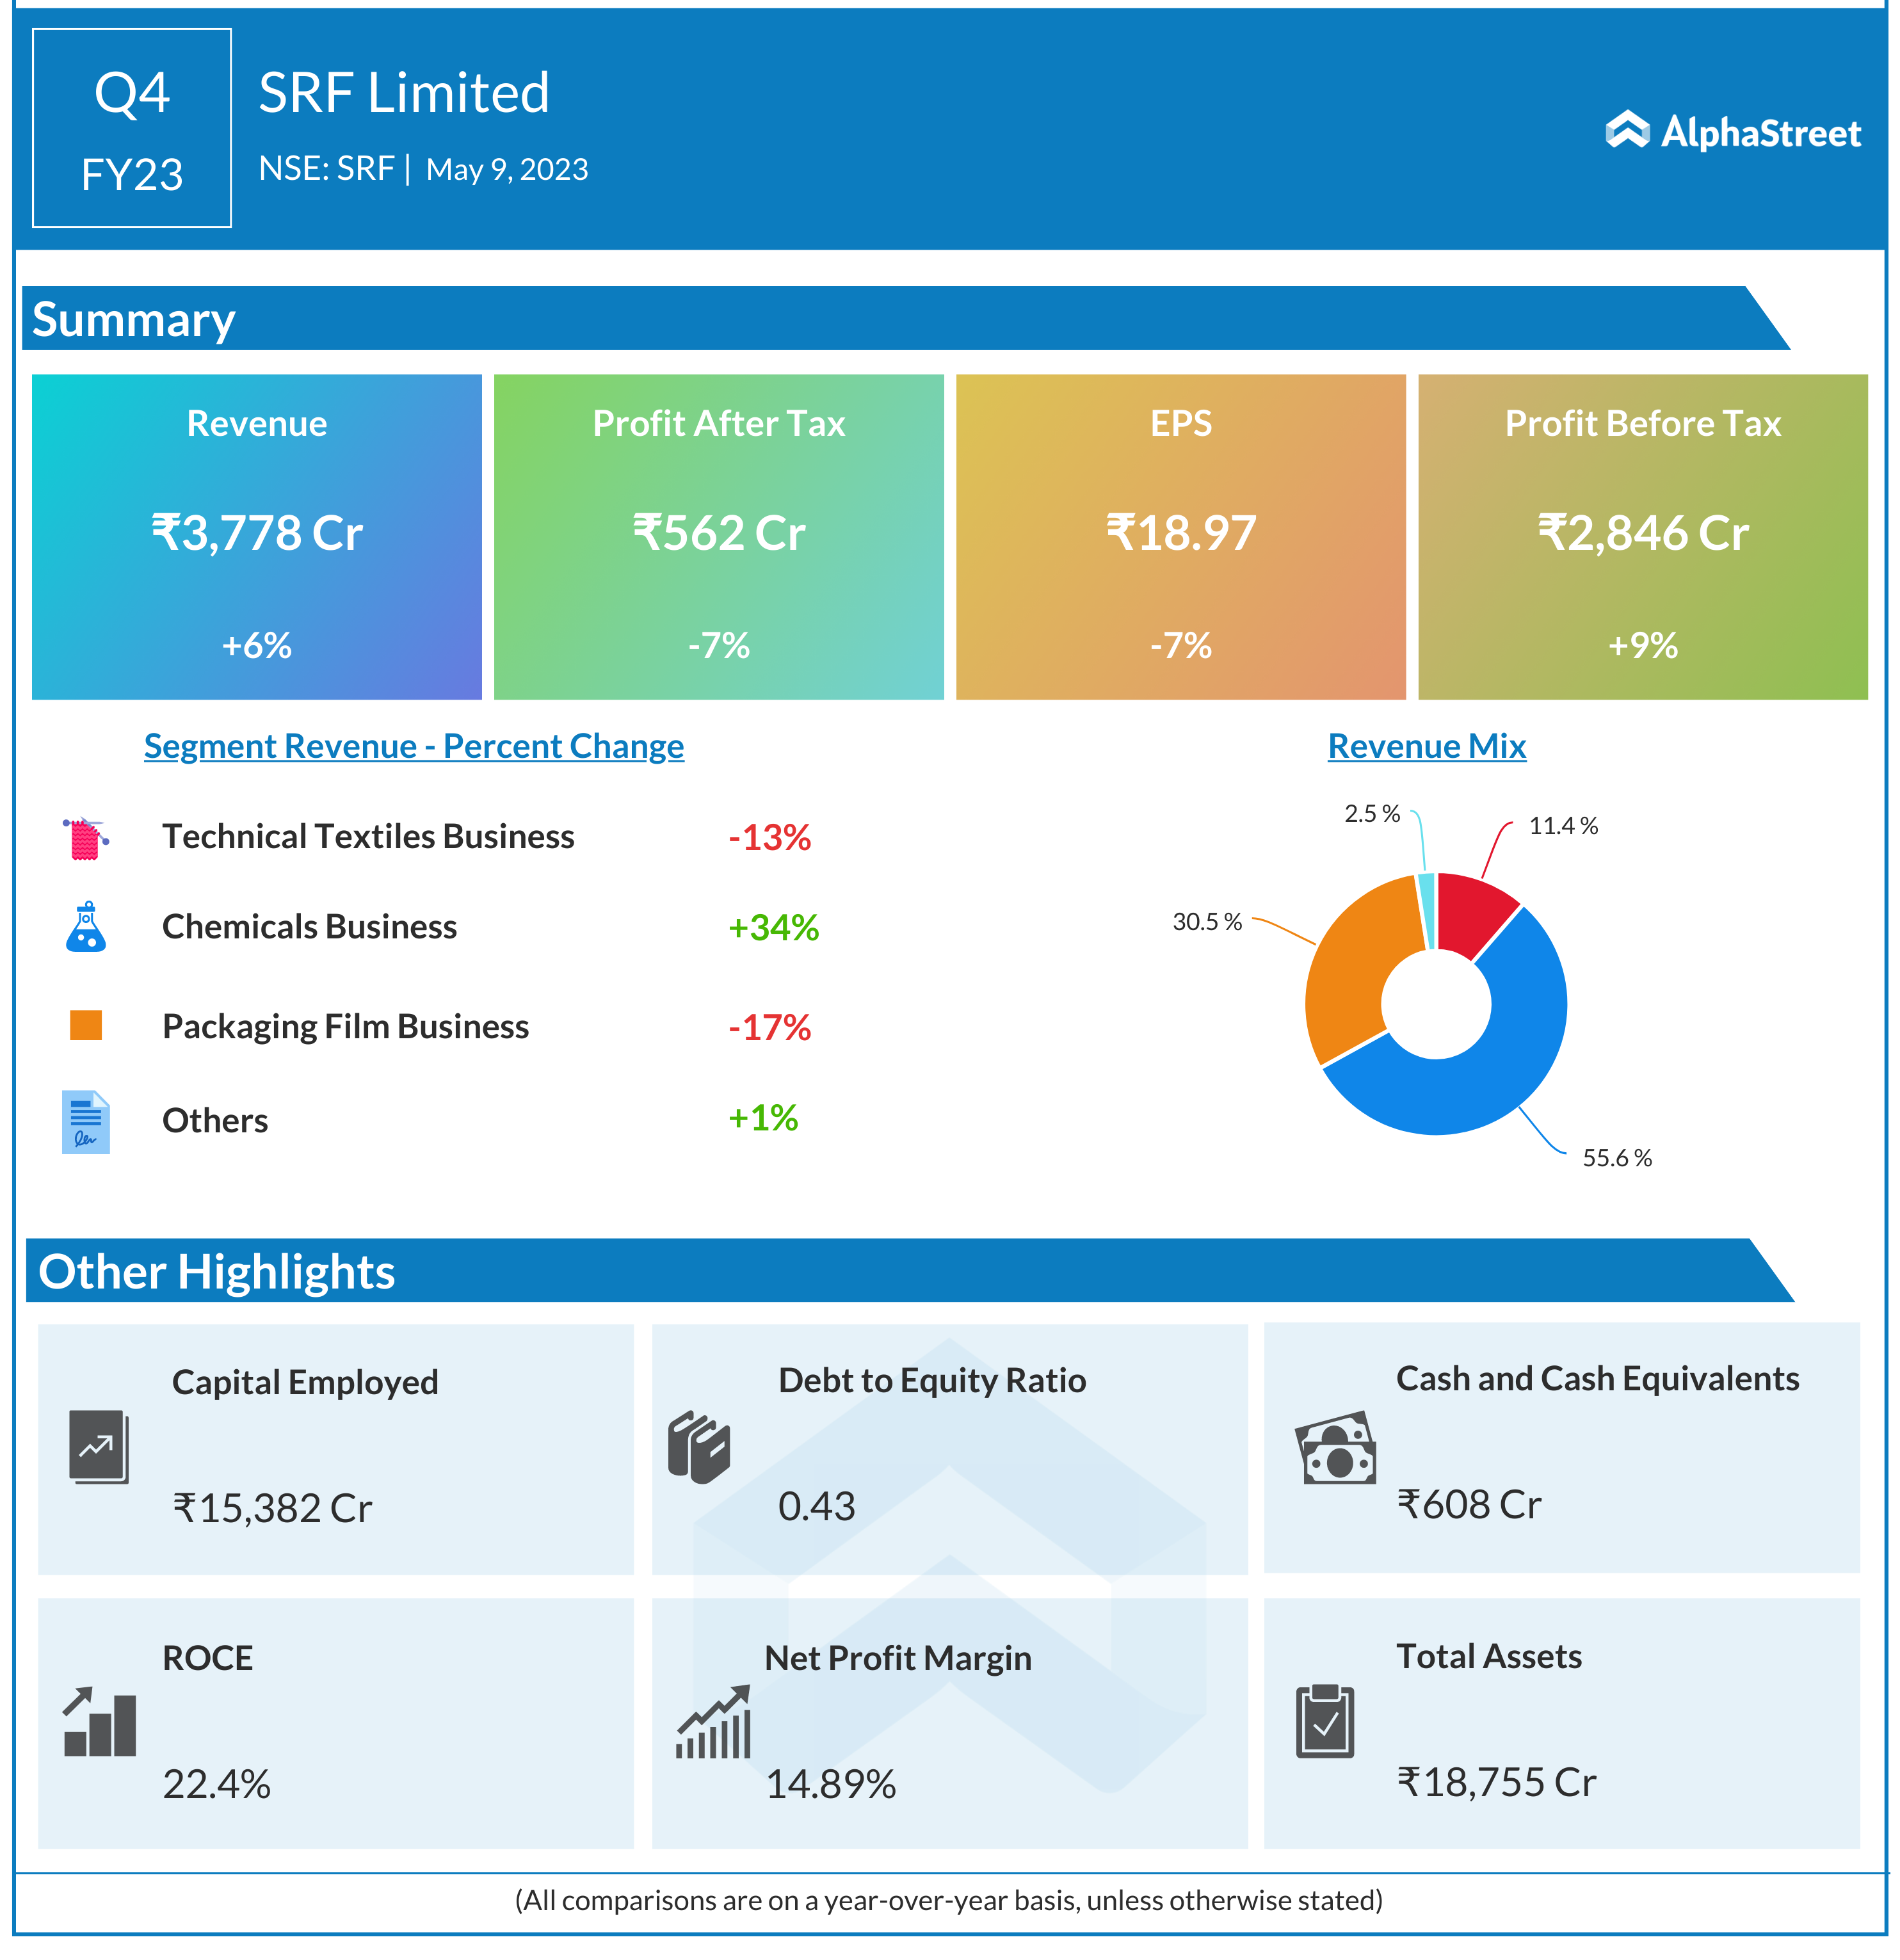This screenshot has width=1900, height=1960.
Task: Click the Total Assets clipboard icon
Action: (1324, 1721)
